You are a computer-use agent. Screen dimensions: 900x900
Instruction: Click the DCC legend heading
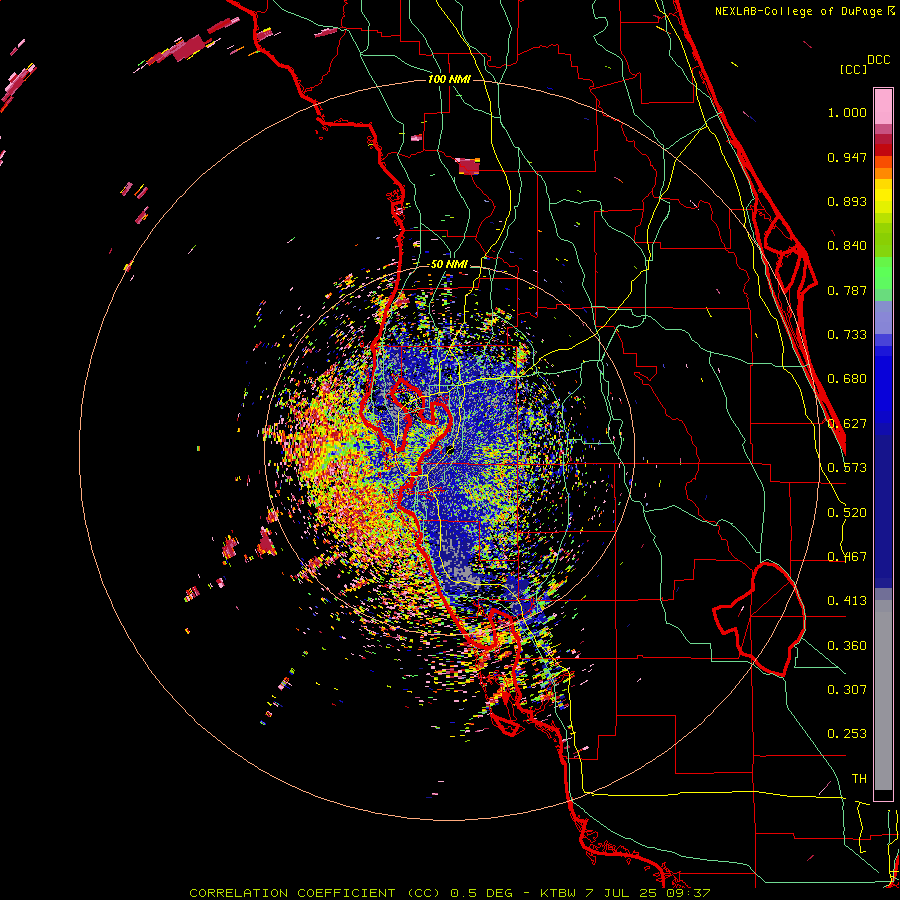click(x=878, y=60)
